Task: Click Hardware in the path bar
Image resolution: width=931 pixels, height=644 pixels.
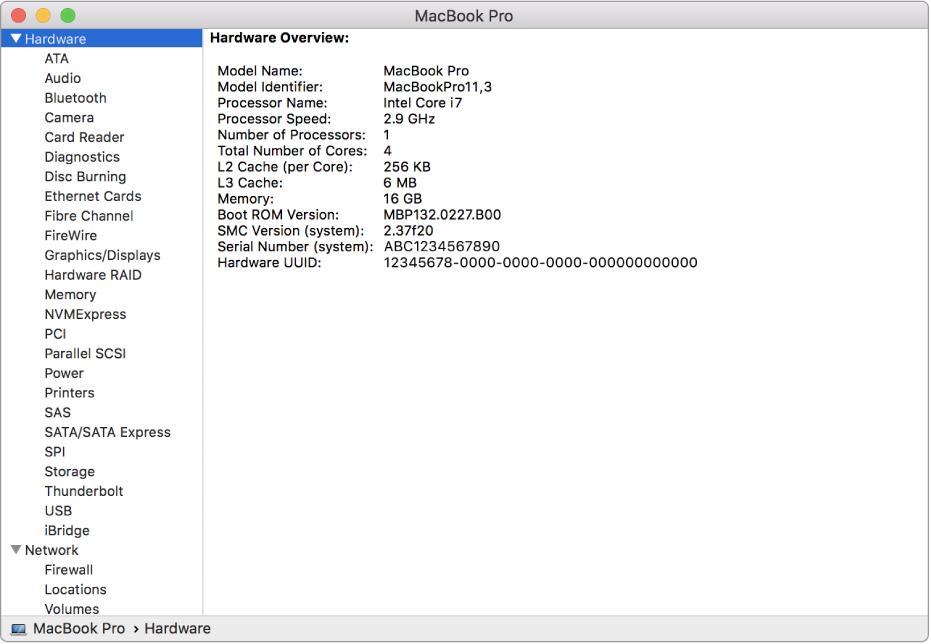Action: [178, 629]
